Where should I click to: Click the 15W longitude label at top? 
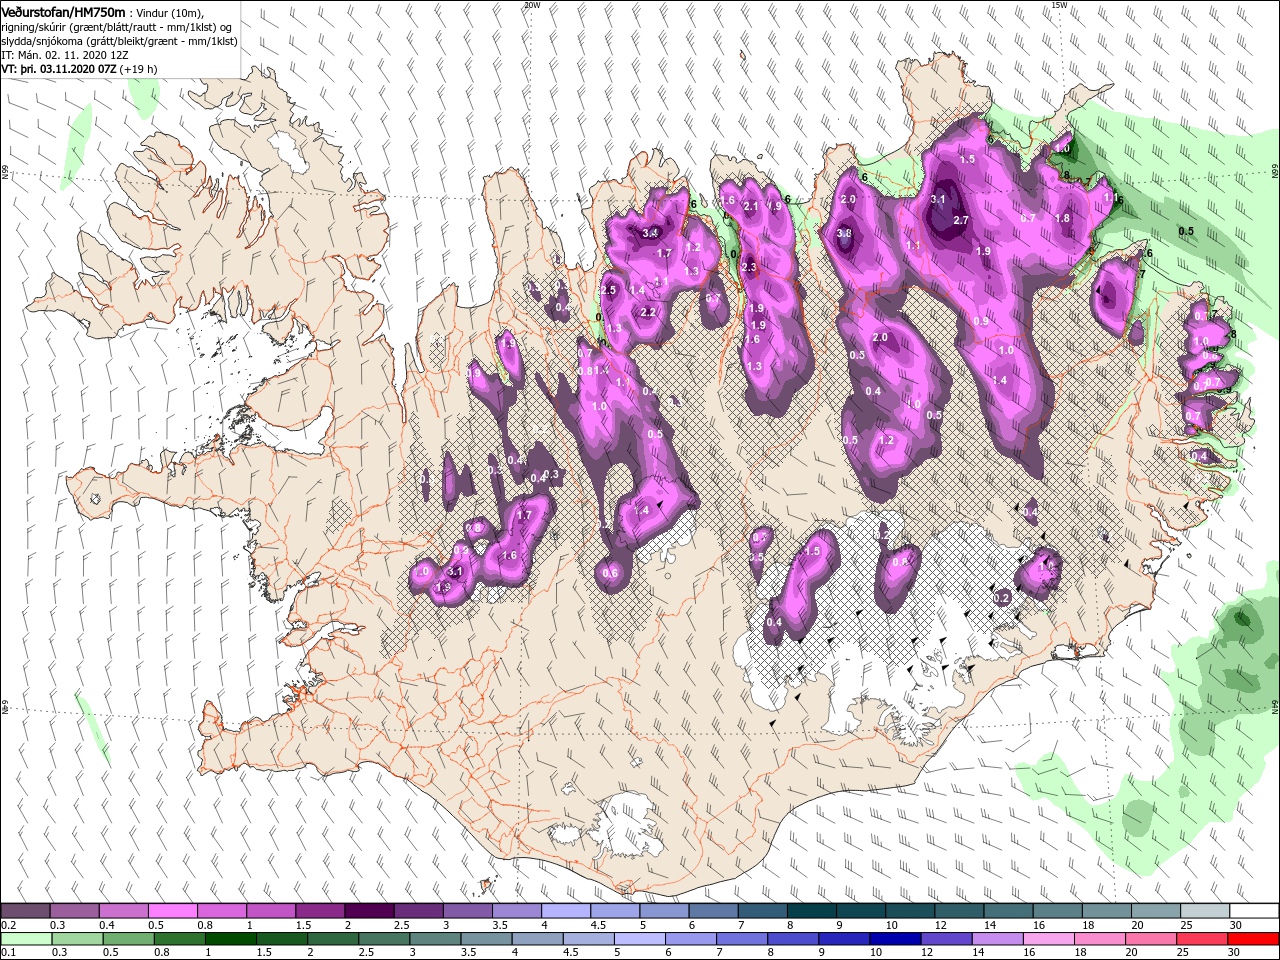point(1058,5)
